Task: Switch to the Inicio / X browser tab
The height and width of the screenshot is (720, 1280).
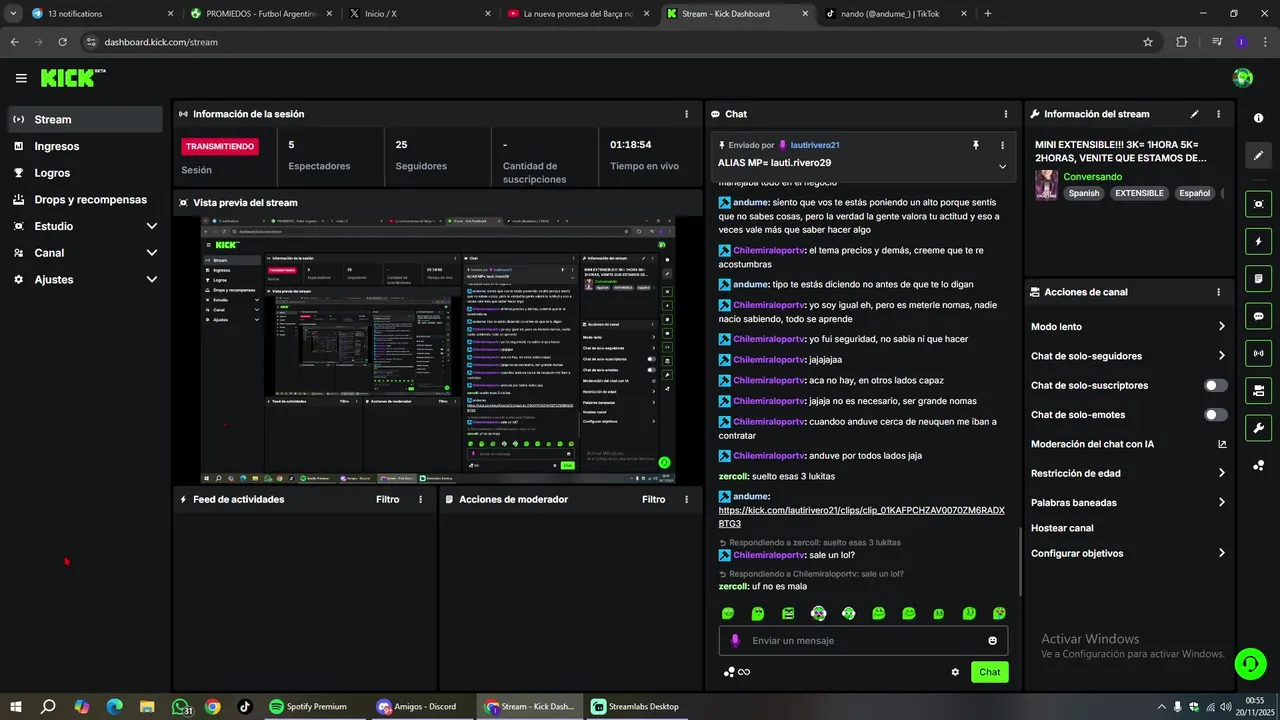Action: [418, 14]
